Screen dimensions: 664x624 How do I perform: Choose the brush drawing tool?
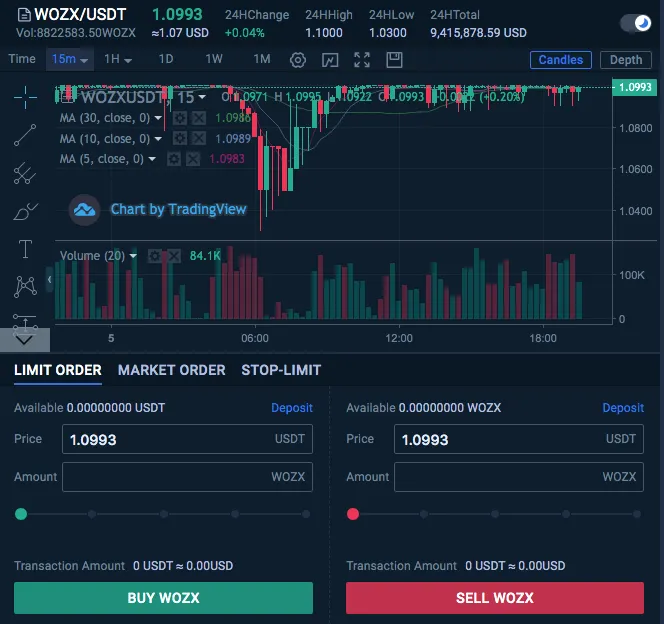pyautogui.click(x=26, y=212)
